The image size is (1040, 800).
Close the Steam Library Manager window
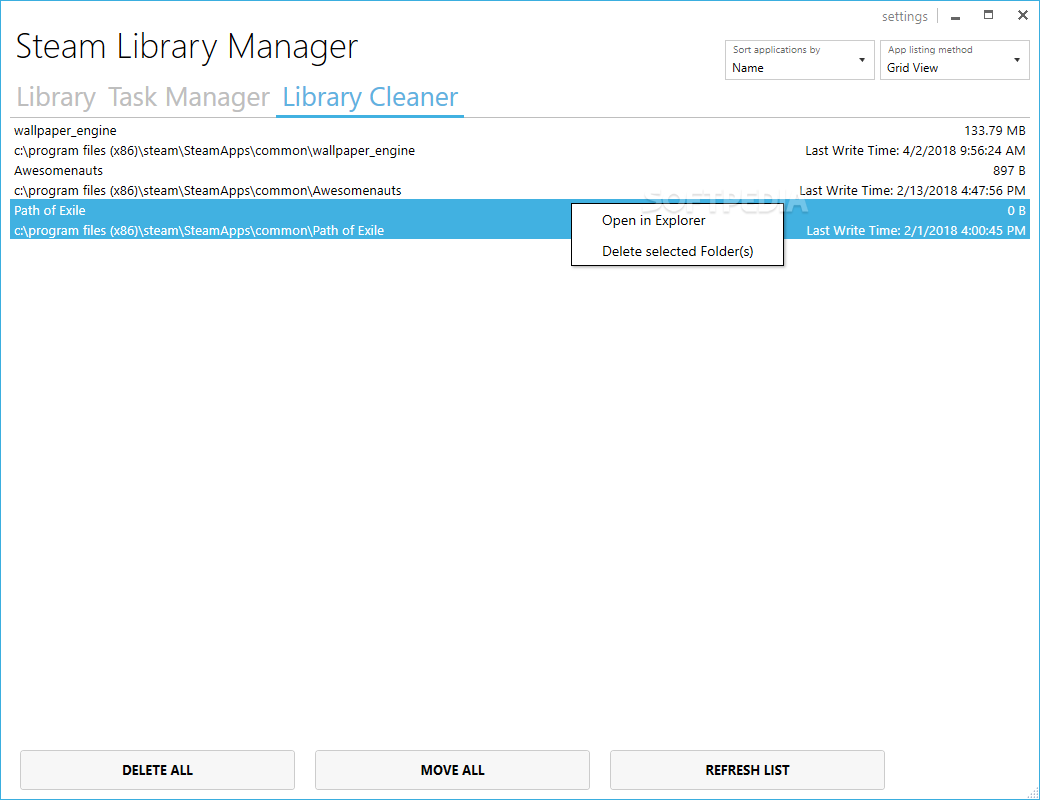click(1022, 15)
